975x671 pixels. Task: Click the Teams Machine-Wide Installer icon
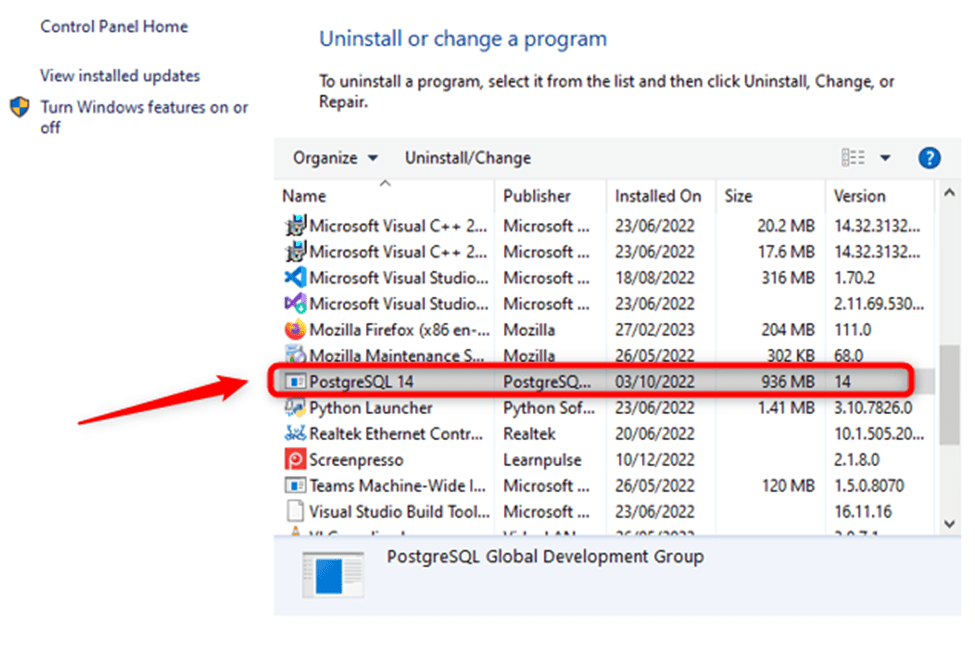pyautogui.click(x=294, y=485)
